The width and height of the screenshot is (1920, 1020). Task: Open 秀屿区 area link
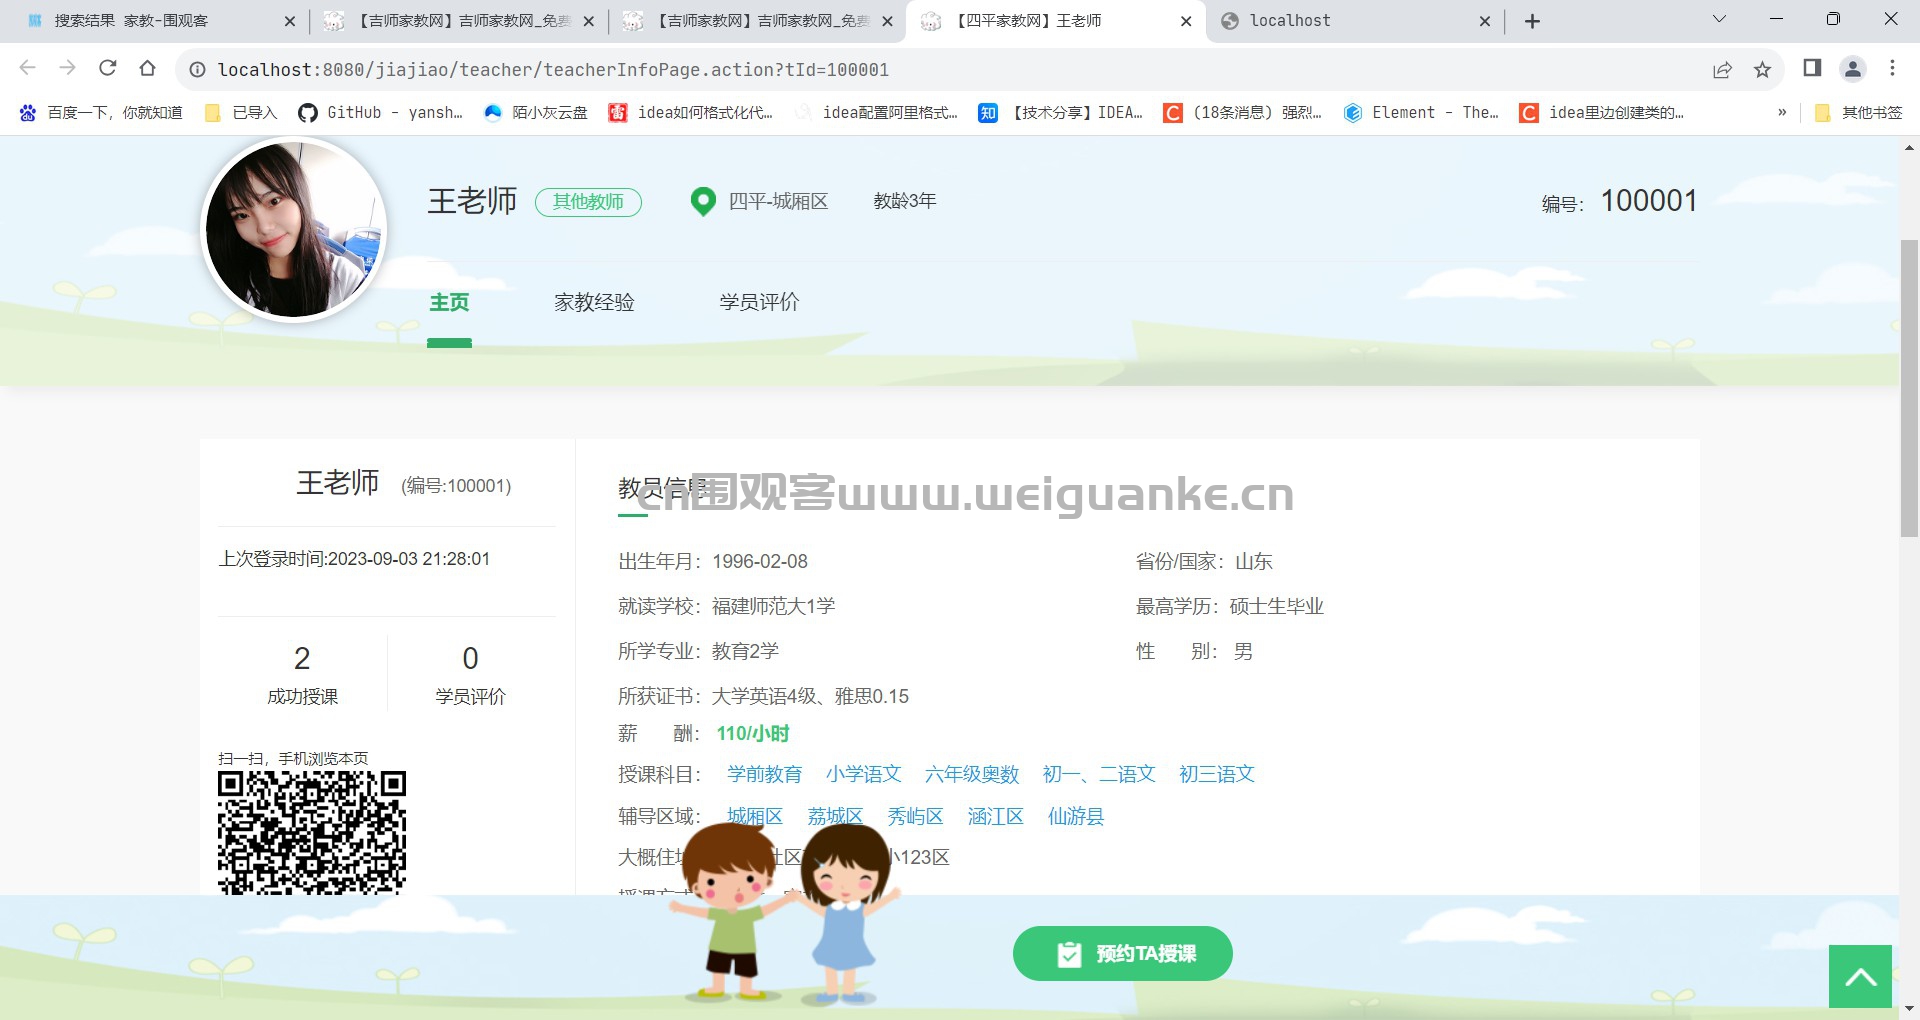coord(915,816)
